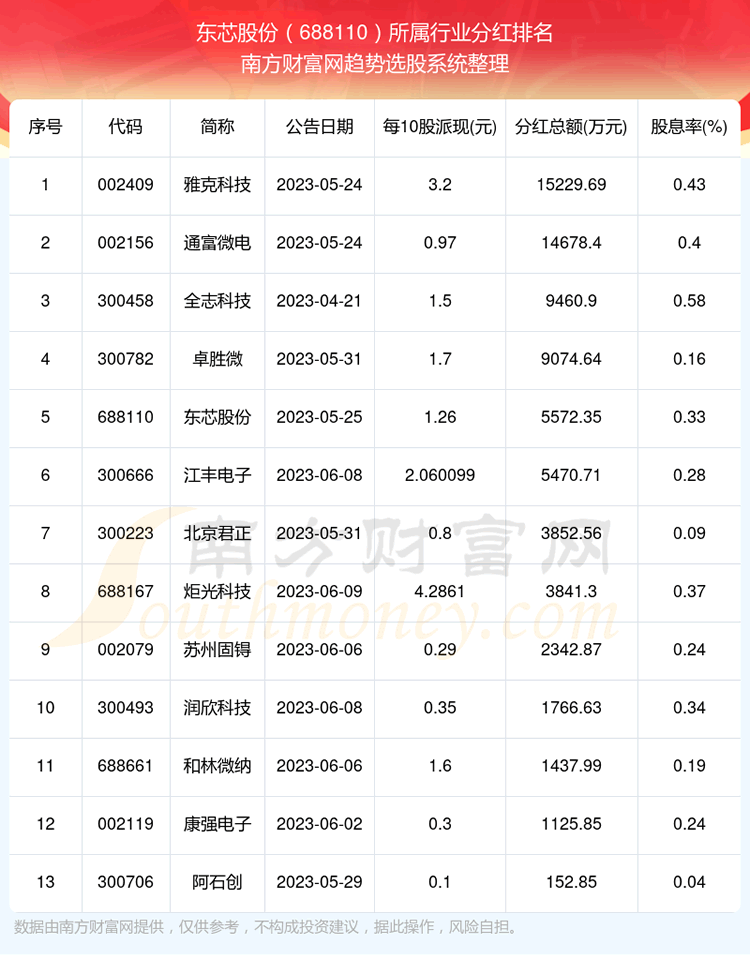The height and width of the screenshot is (975, 750).
Task: Select the 公告日期 column header
Action: tap(318, 127)
